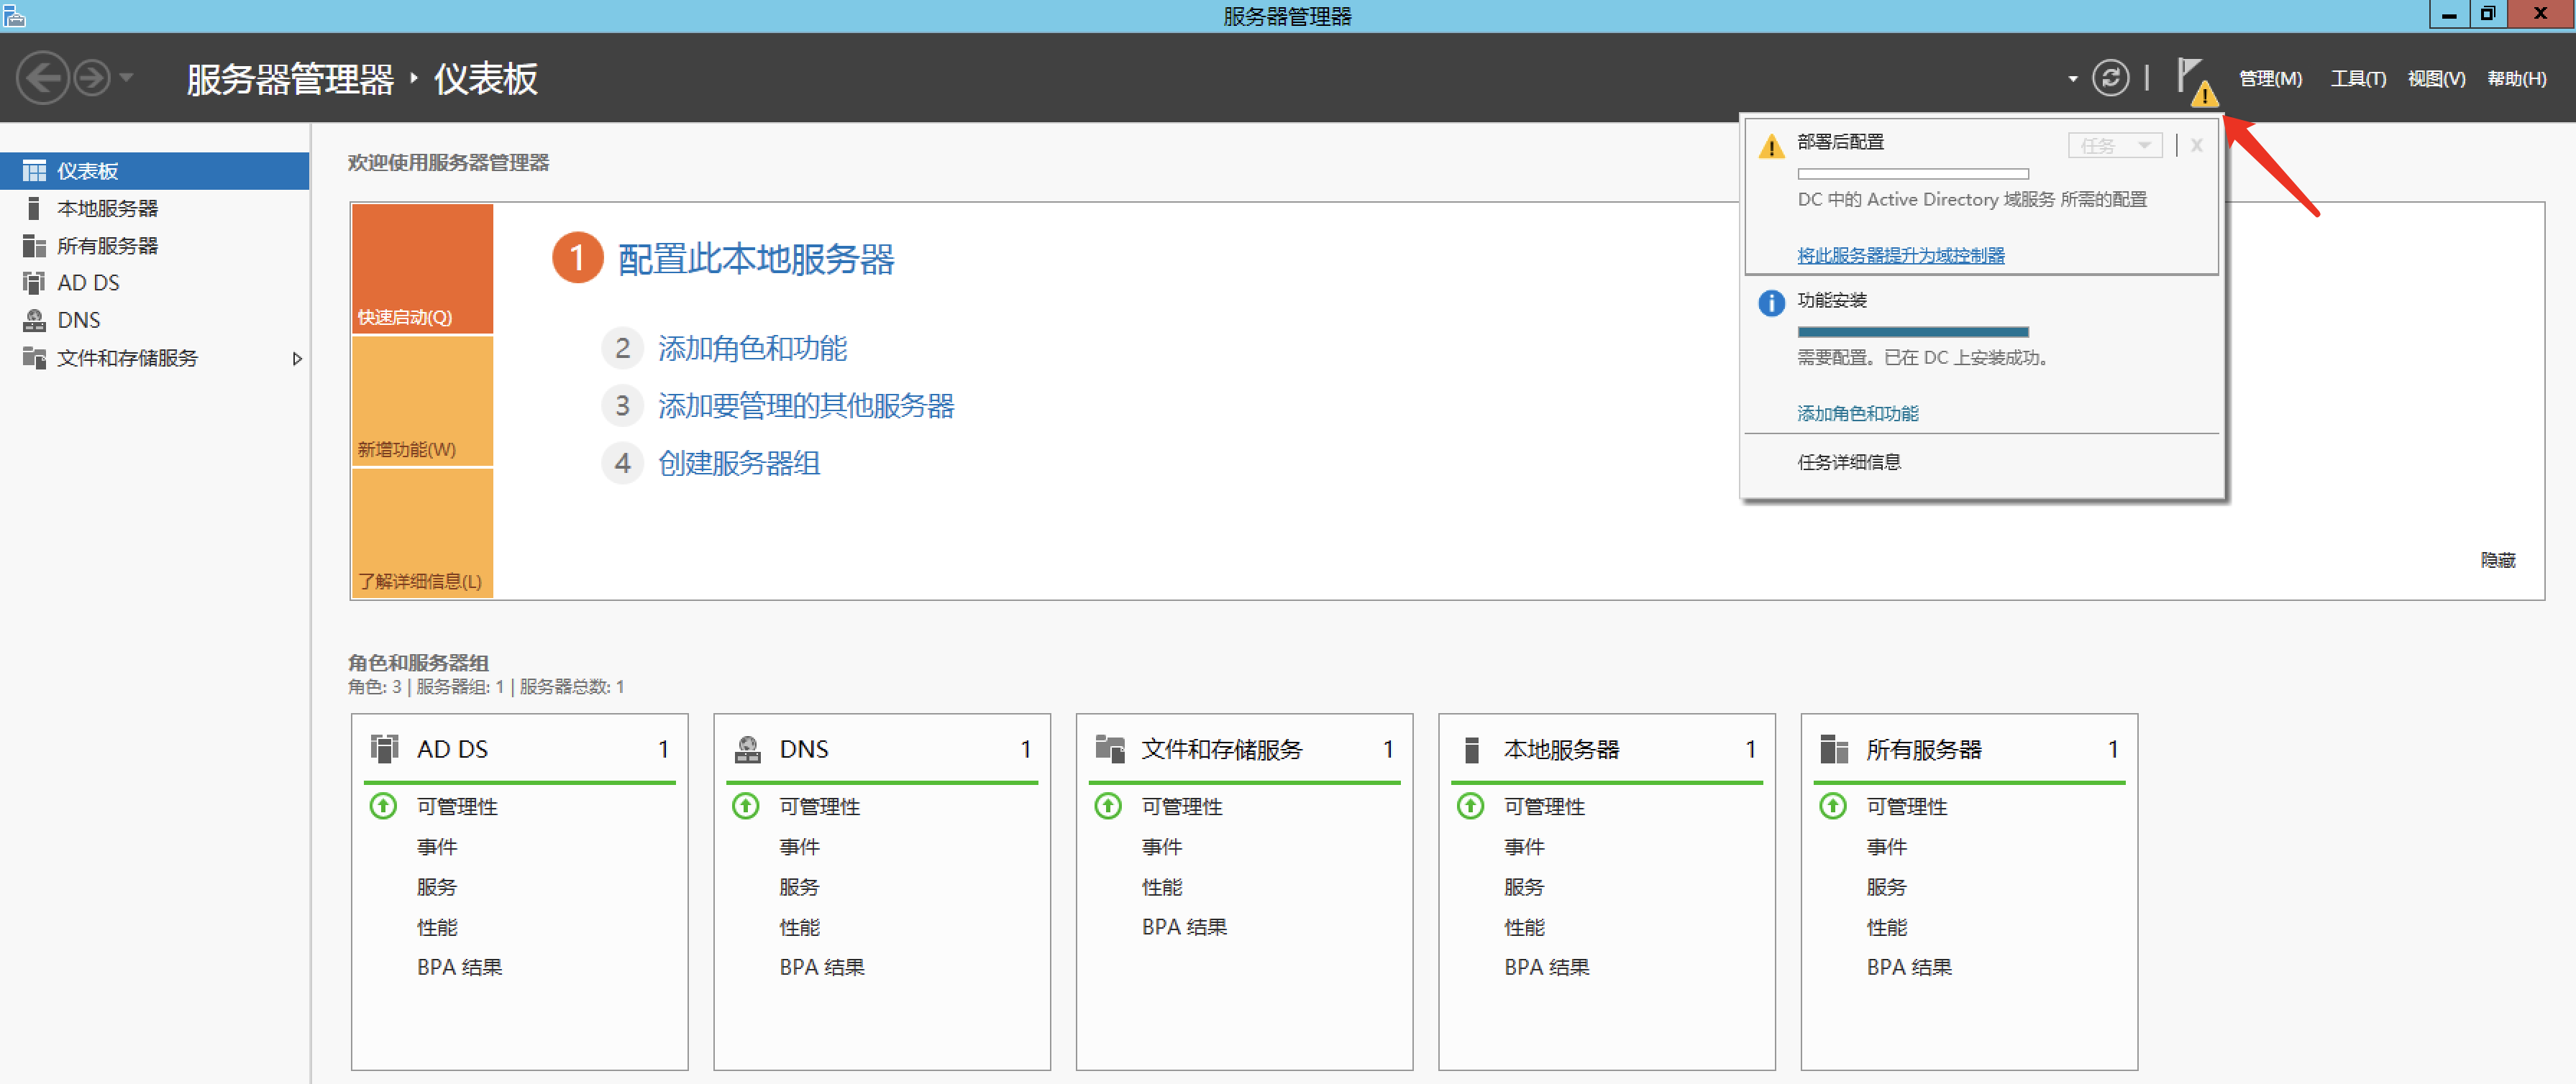The height and width of the screenshot is (1084, 2576).
Task: Click the AD DS tile icon
Action: coord(384,748)
